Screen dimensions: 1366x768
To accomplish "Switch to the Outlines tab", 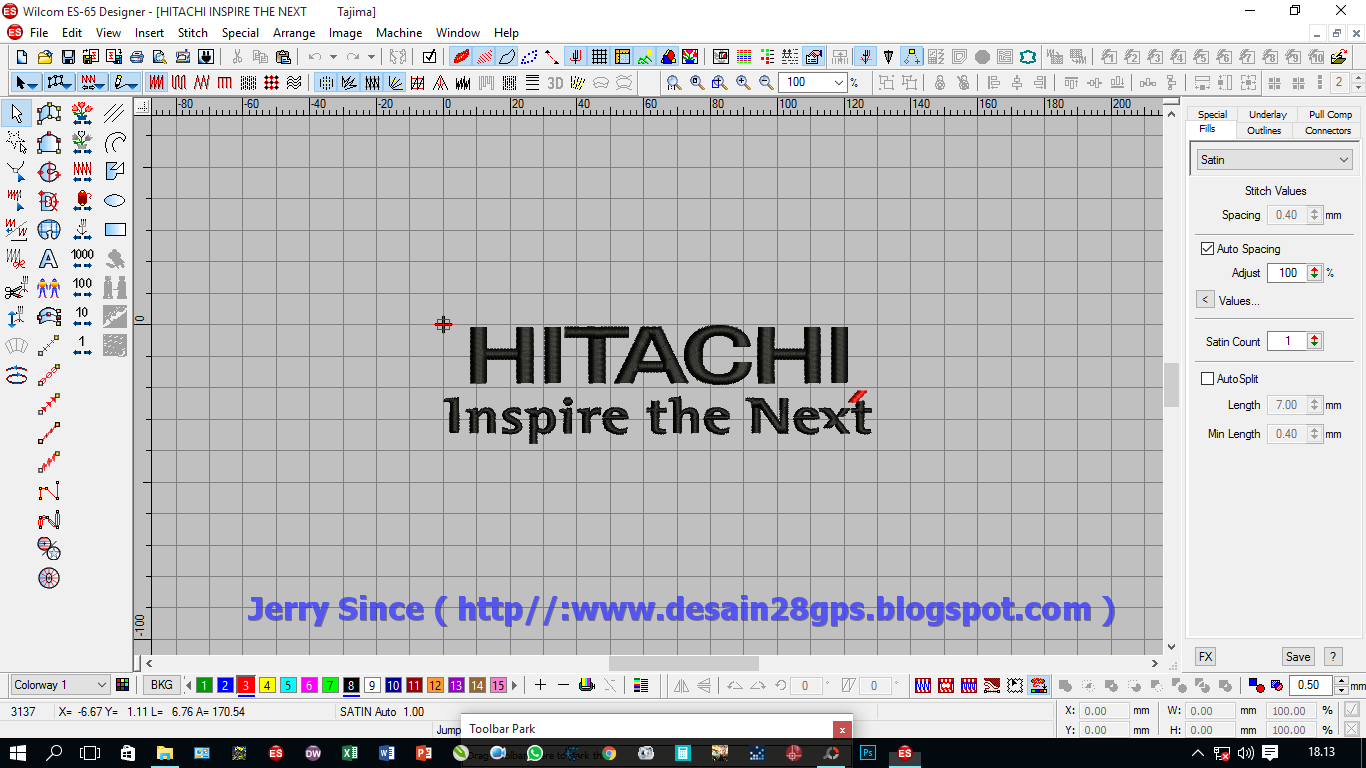I will 1264,130.
